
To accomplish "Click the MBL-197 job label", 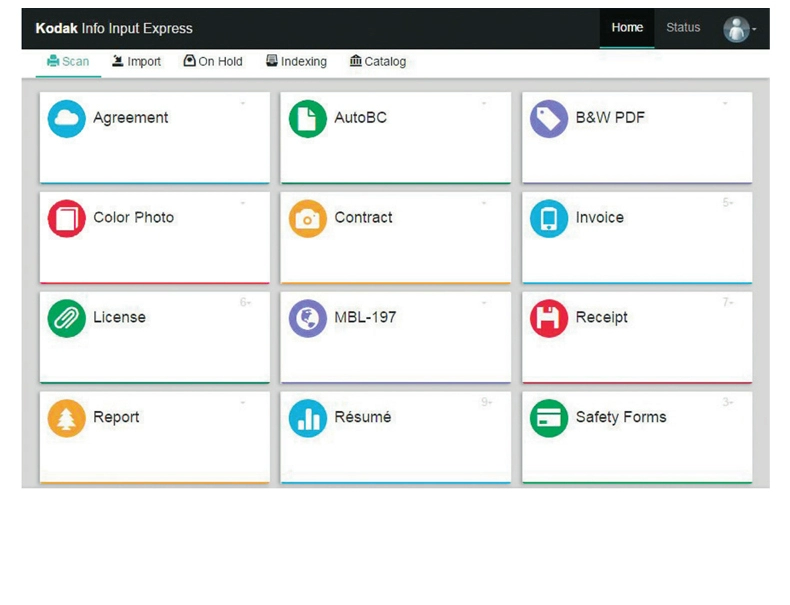I will (x=365, y=317).
